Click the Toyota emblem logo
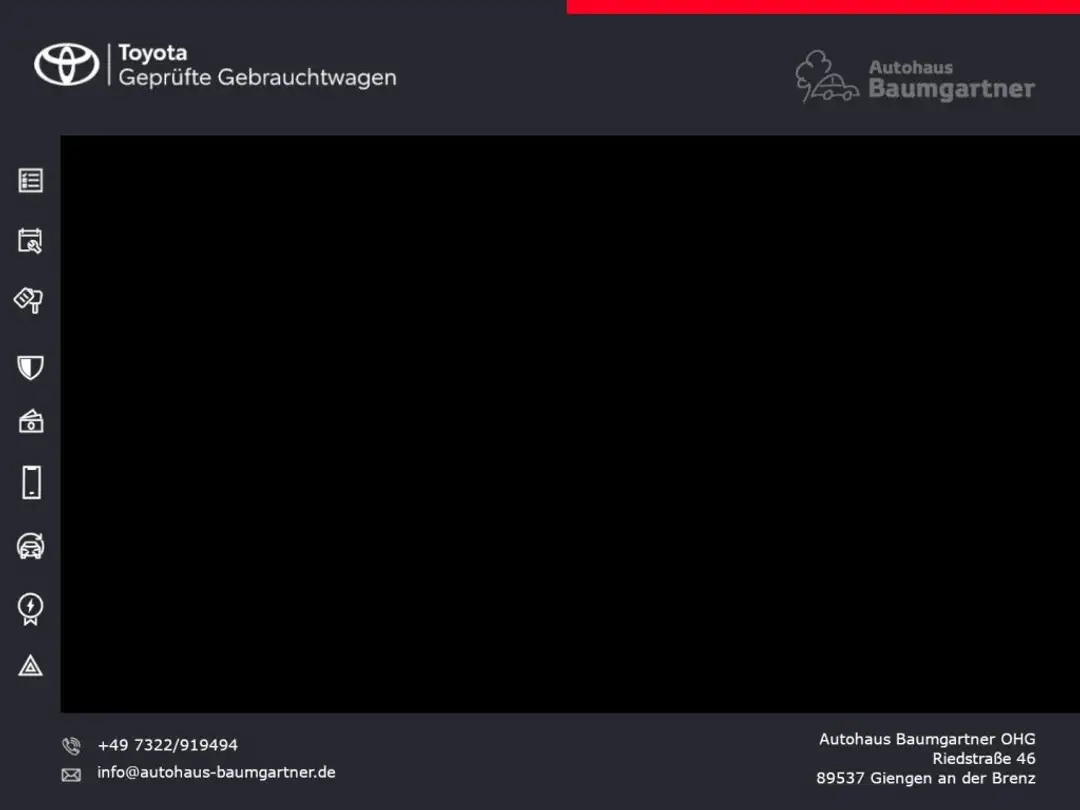This screenshot has height=810, width=1080. point(67,65)
